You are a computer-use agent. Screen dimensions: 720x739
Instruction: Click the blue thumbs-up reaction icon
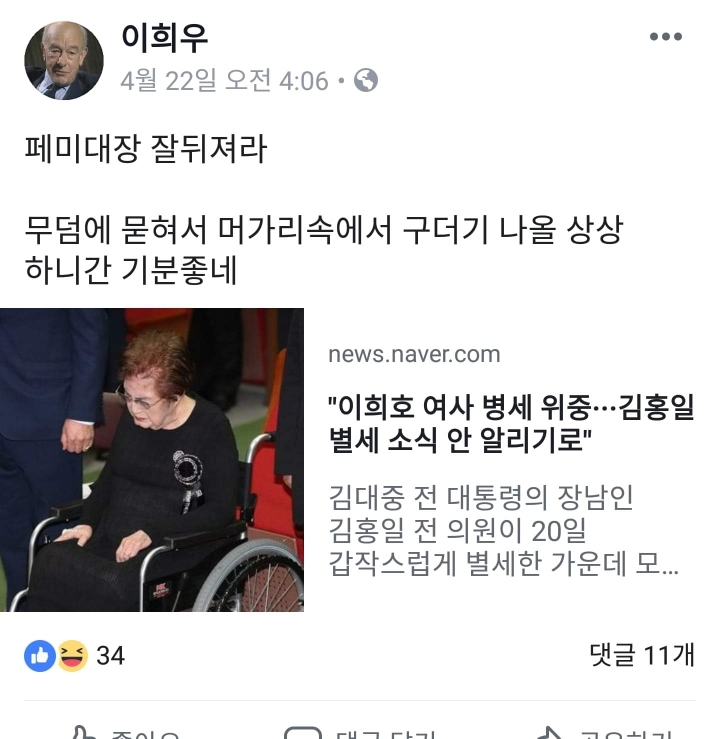(x=40, y=656)
